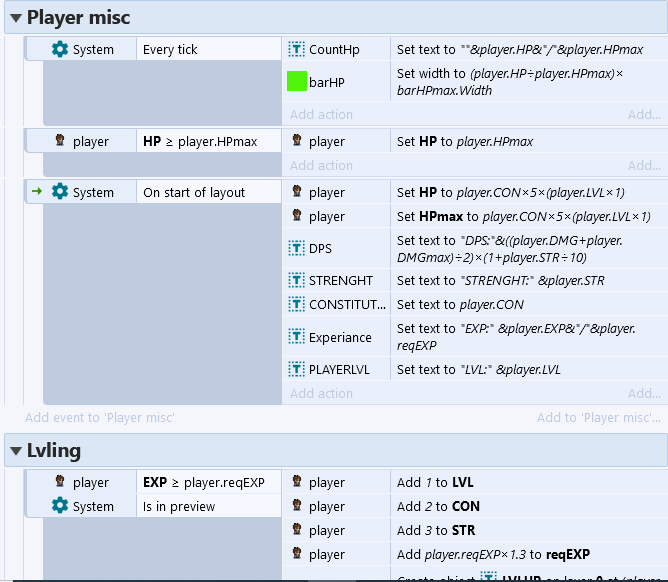Click the DPS text object icon
Screen dimensions: 668x582
[x=297, y=248]
